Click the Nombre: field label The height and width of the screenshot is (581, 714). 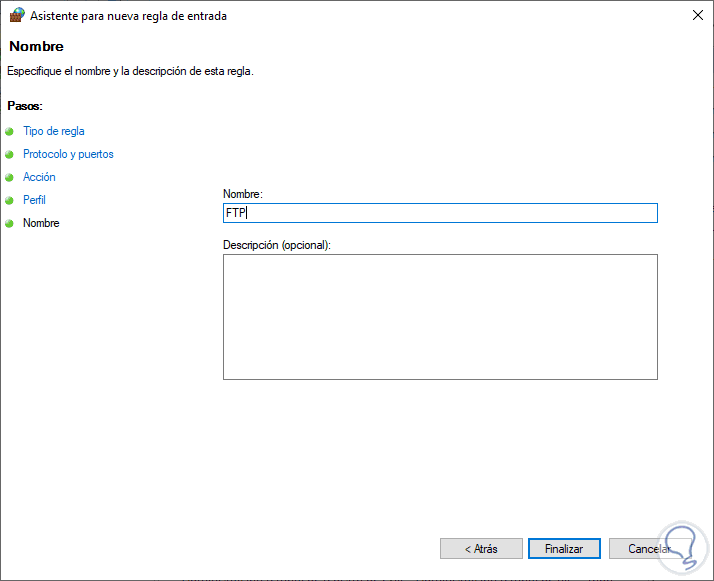pos(243,194)
